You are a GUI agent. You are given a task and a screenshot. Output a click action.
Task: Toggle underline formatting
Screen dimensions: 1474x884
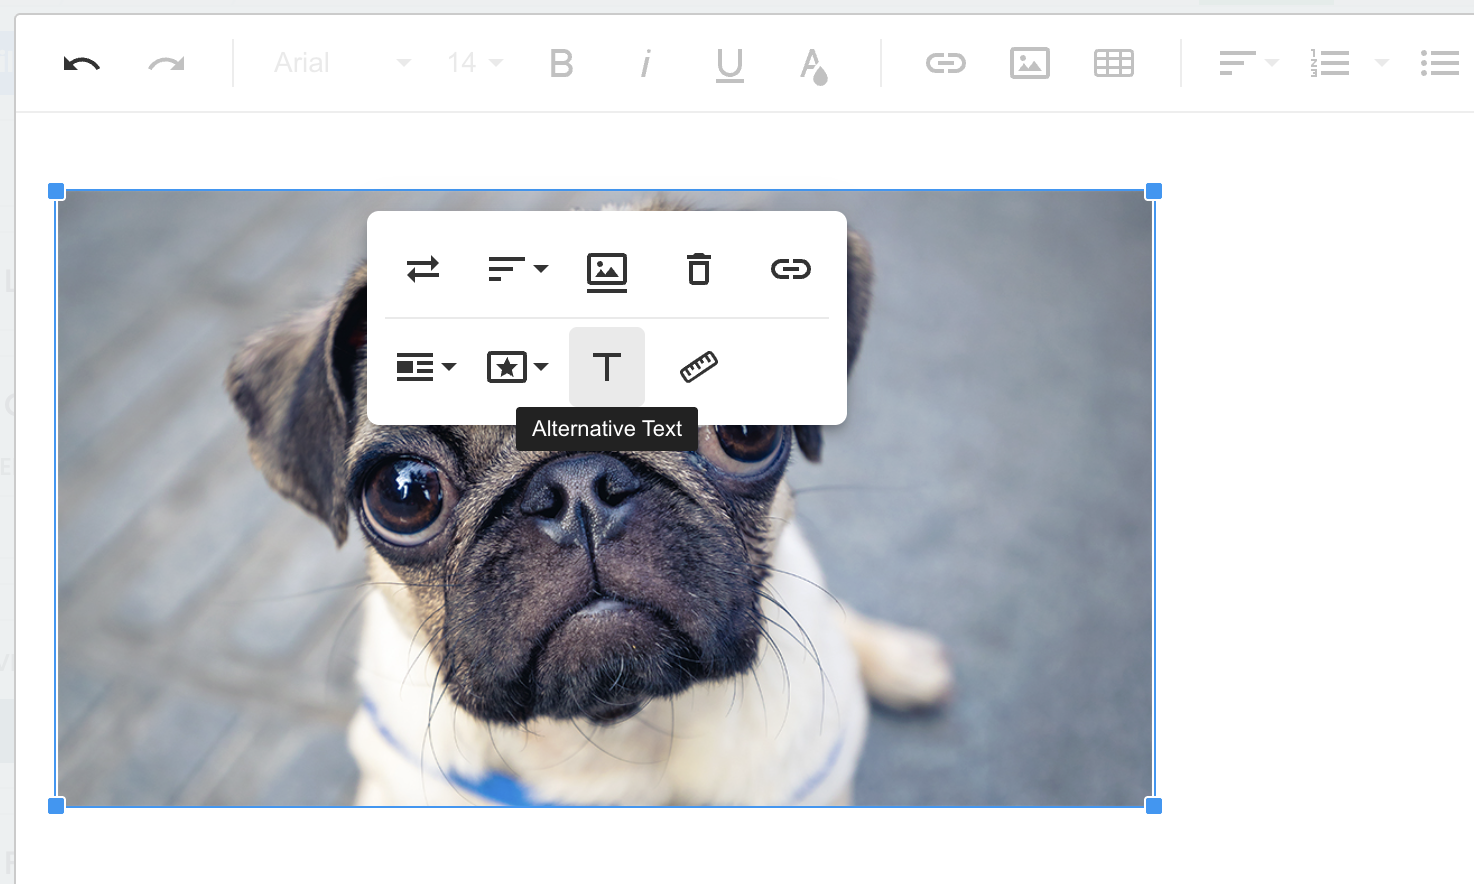729,64
